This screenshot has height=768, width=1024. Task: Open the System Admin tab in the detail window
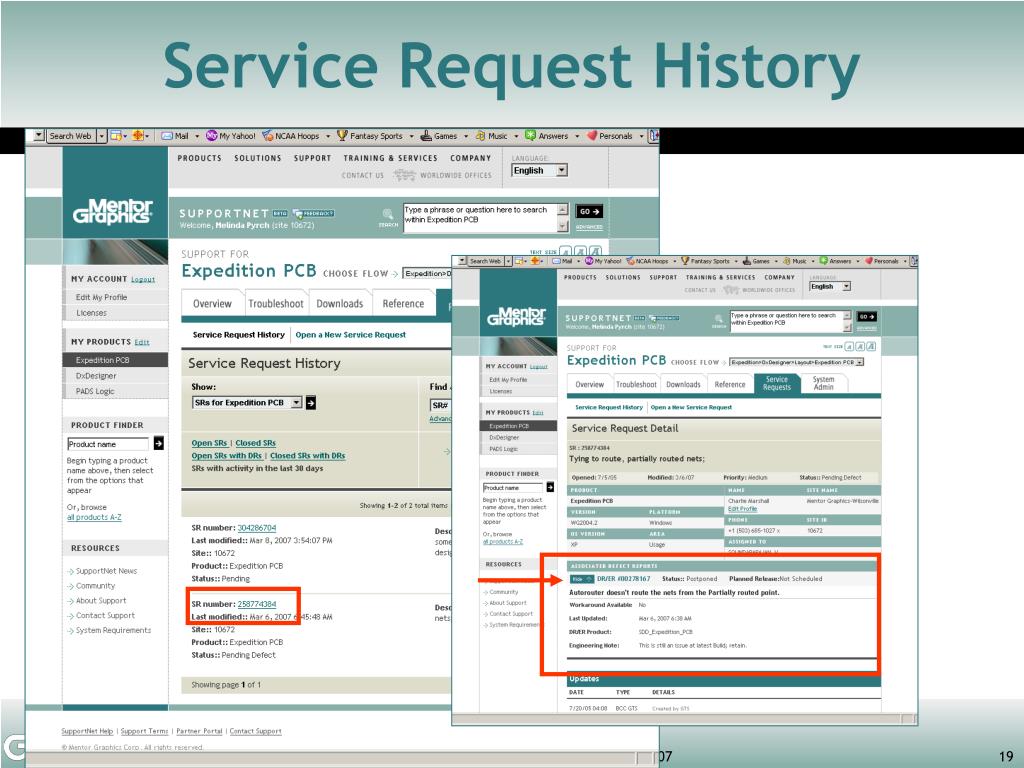click(x=824, y=383)
